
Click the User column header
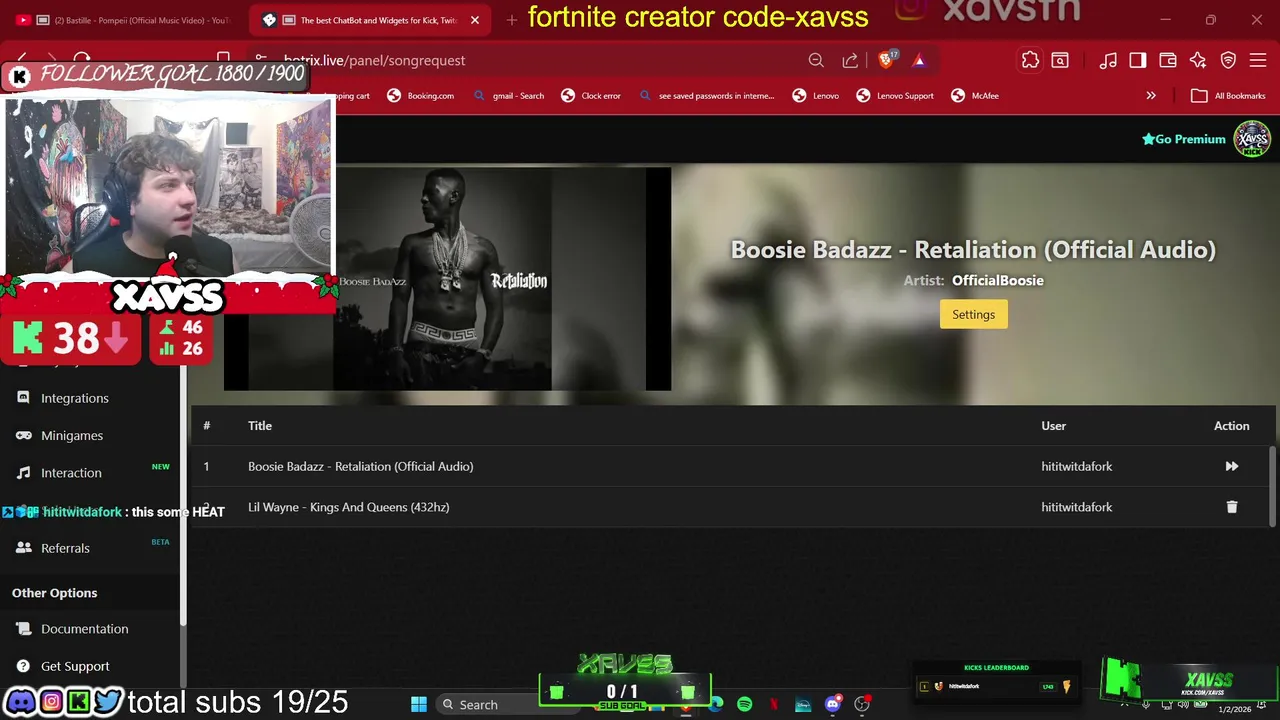[x=1054, y=426]
